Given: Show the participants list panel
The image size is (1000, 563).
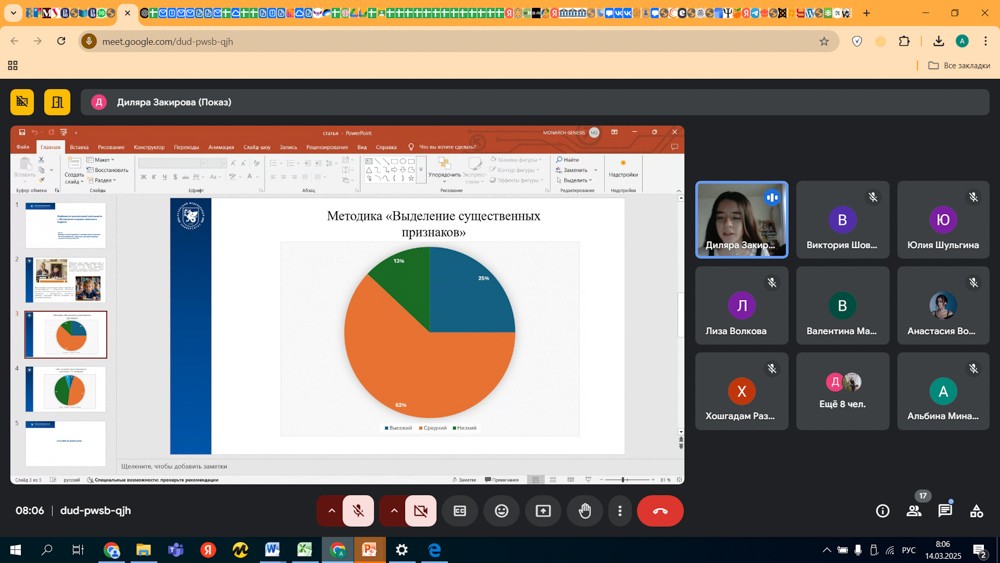Looking at the screenshot, I should pos(914,511).
